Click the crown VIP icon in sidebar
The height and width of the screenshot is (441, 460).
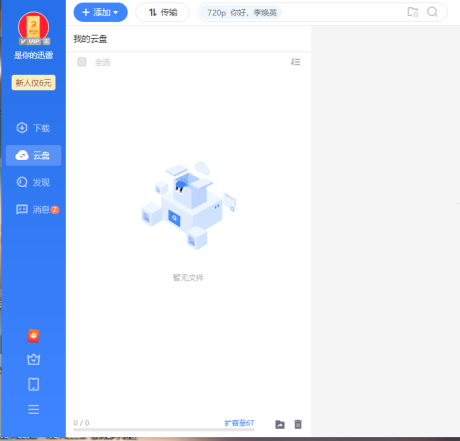click(33, 360)
